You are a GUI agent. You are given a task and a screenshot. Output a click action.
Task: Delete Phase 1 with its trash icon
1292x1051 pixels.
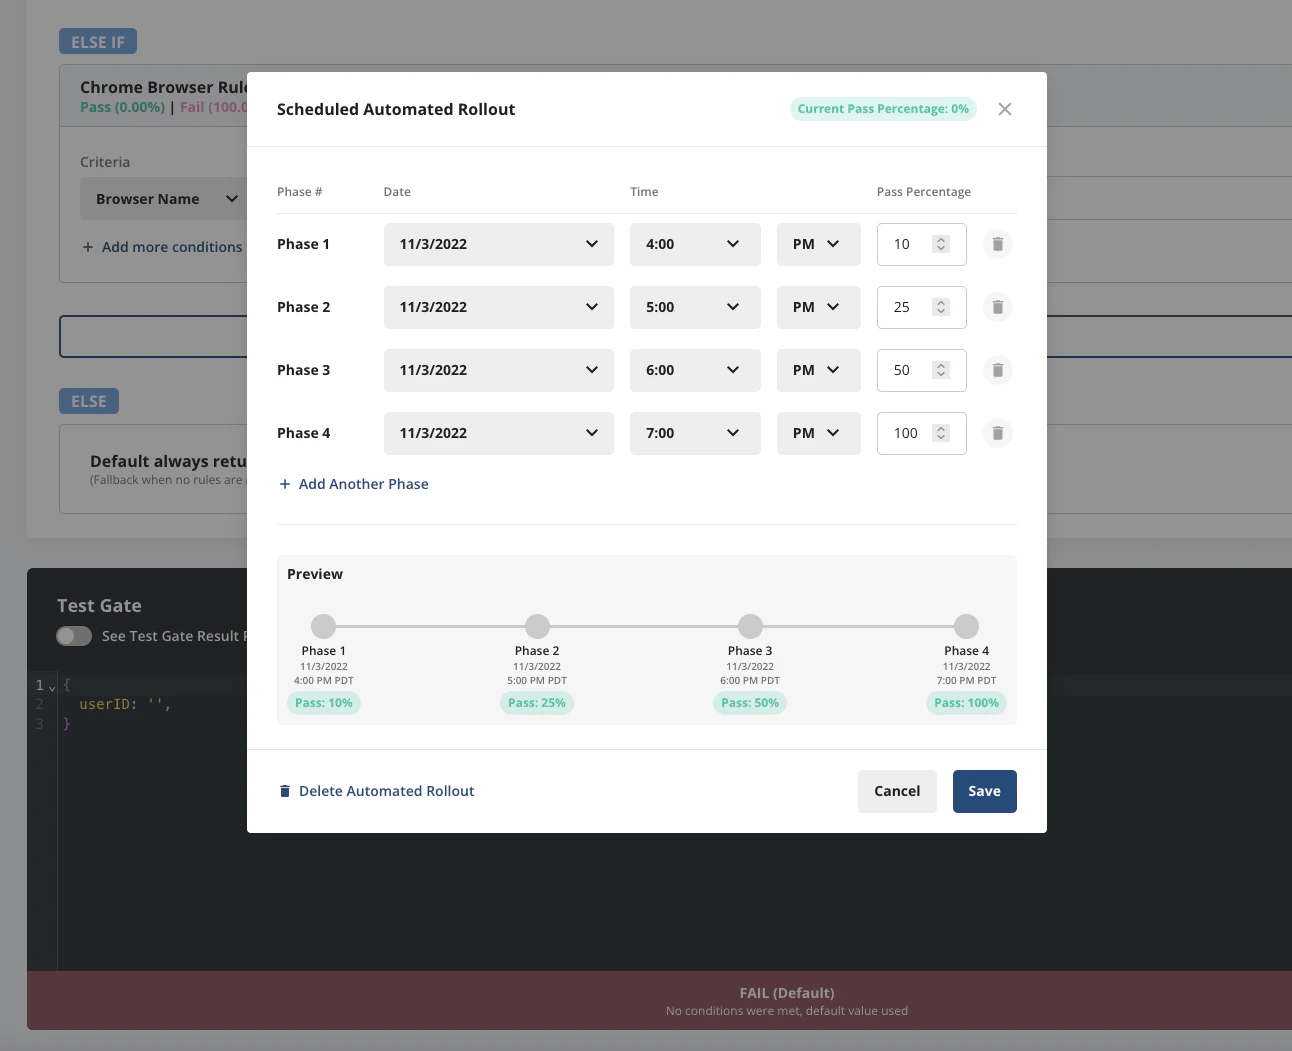(x=997, y=244)
